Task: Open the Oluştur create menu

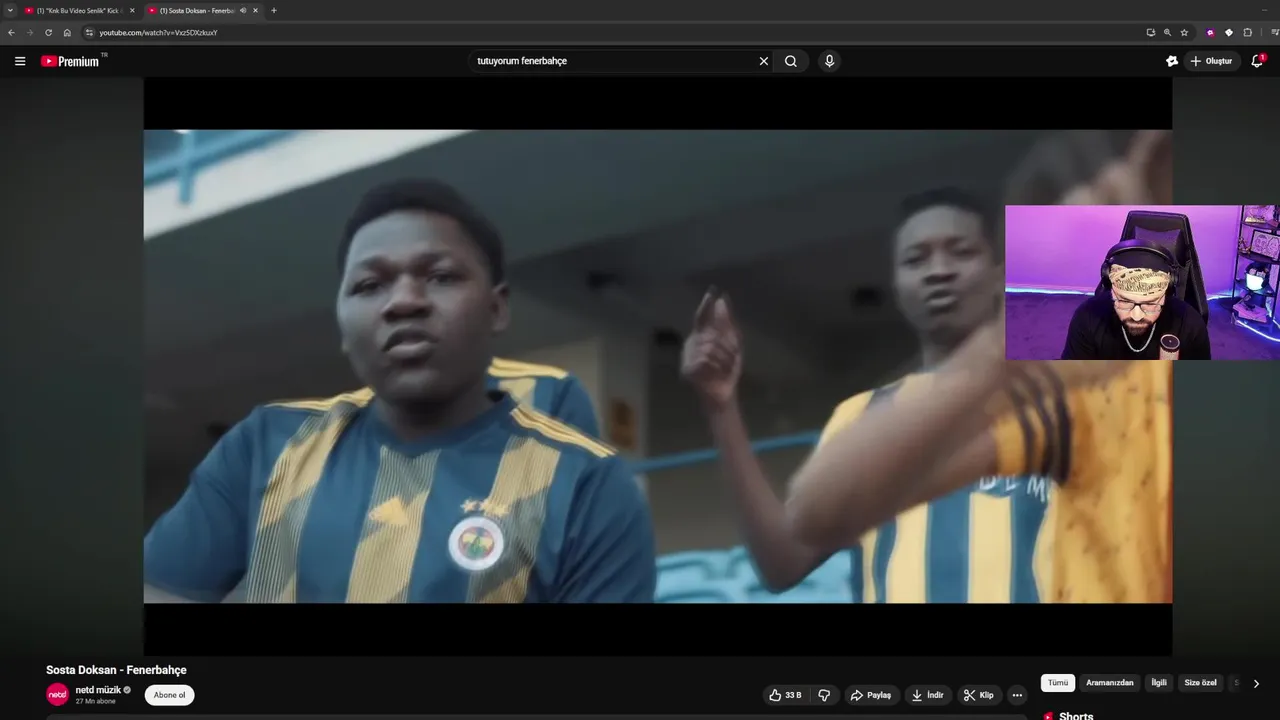Action: (1211, 61)
